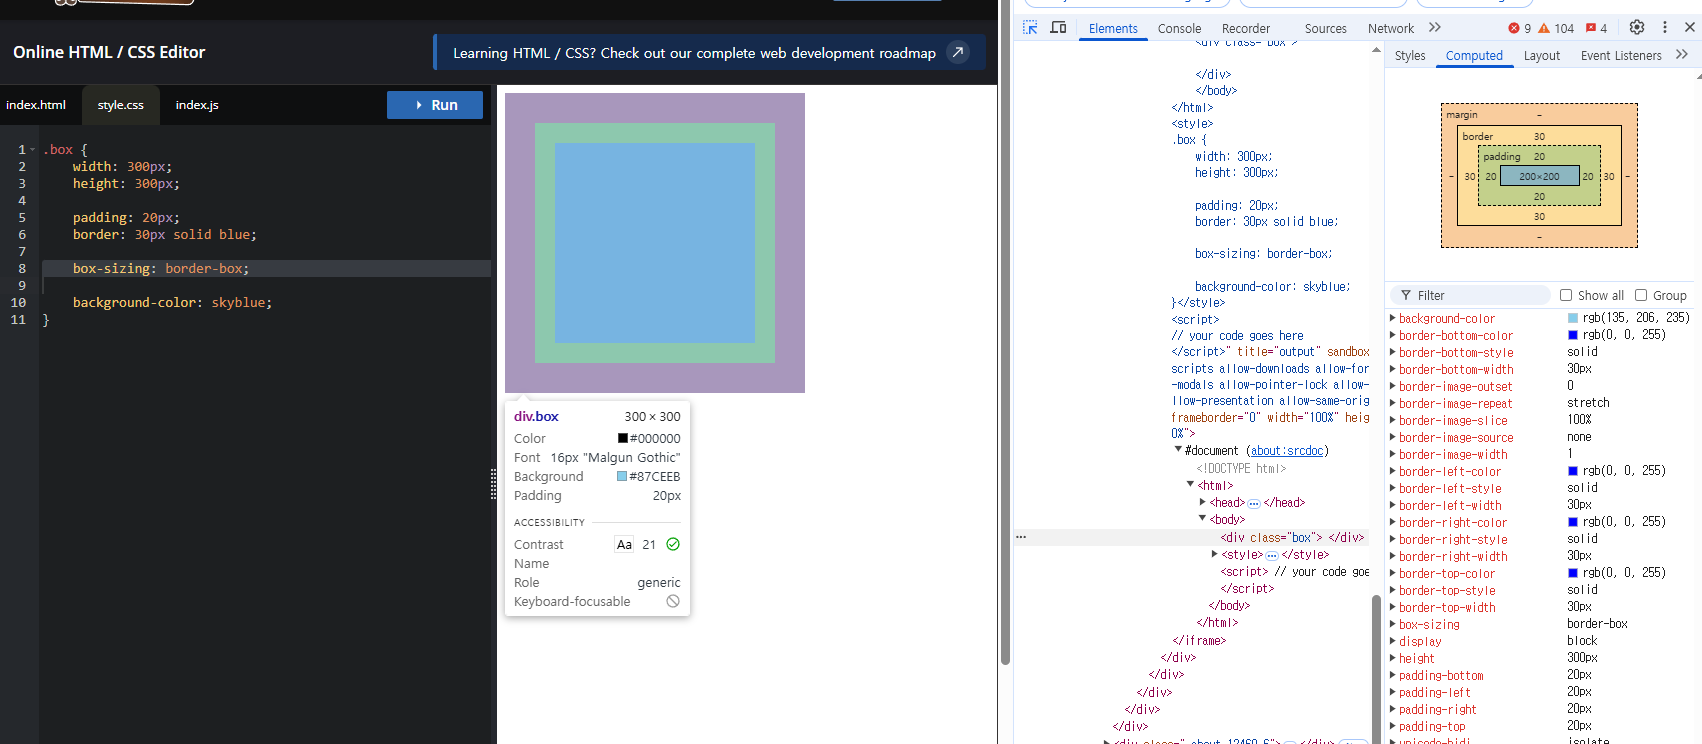
Task: Click the 200×200 content box in diagram
Action: 1539,176
